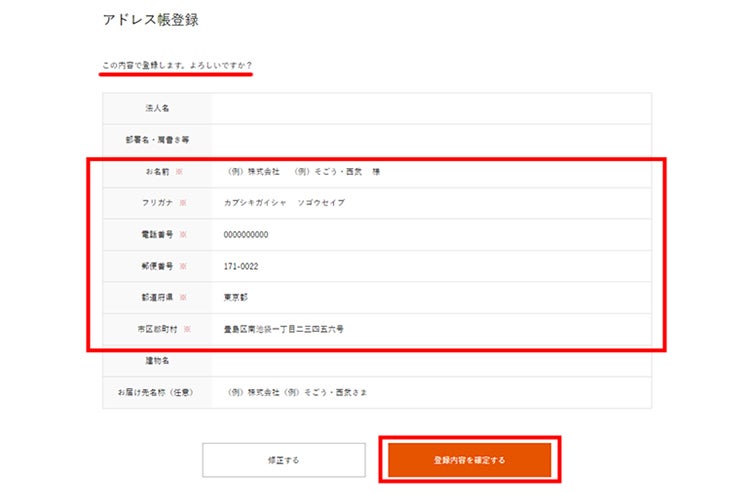
Task: Select the delivery name value ending さま
Action: [x=296, y=392]
